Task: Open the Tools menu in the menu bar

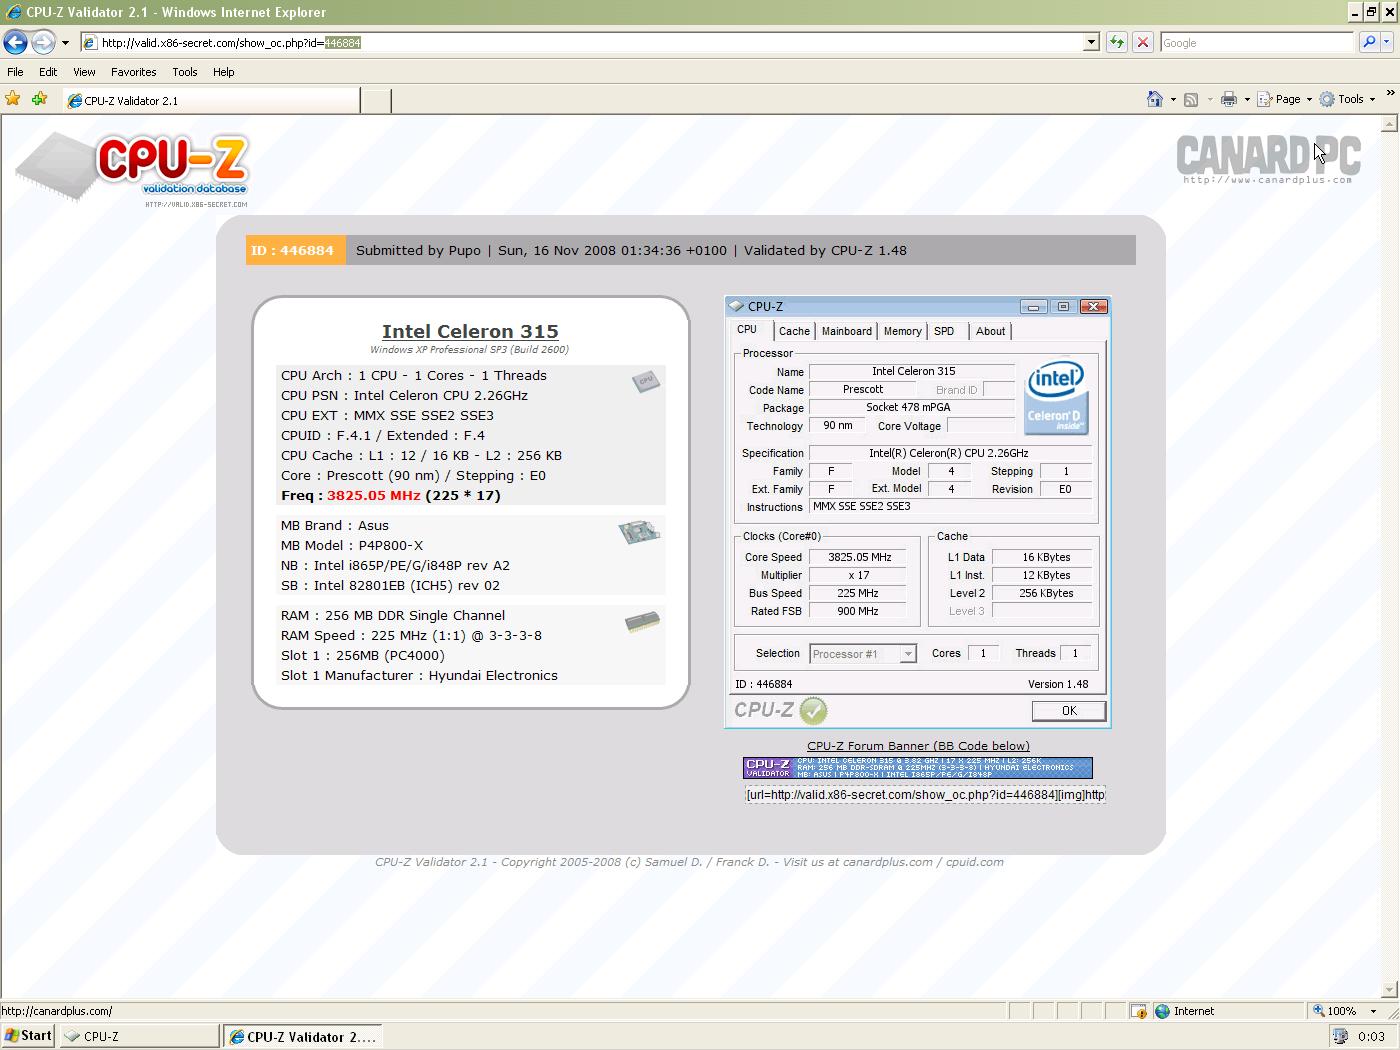Action: (x=185, y=72)
